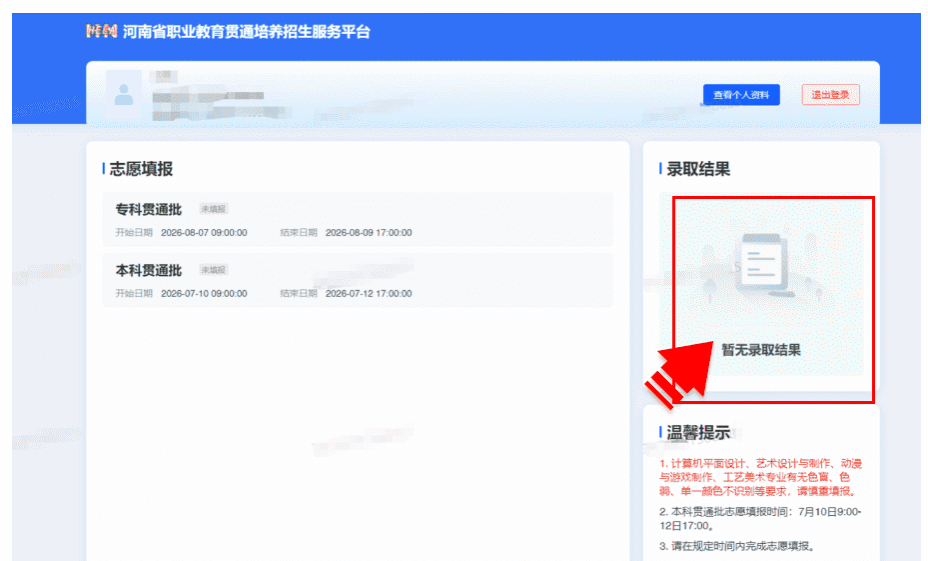Image resolution: width=928 pixels, height=561 pixels.
Task: Click the 录取结果 section heading
Action: (698, 169)
